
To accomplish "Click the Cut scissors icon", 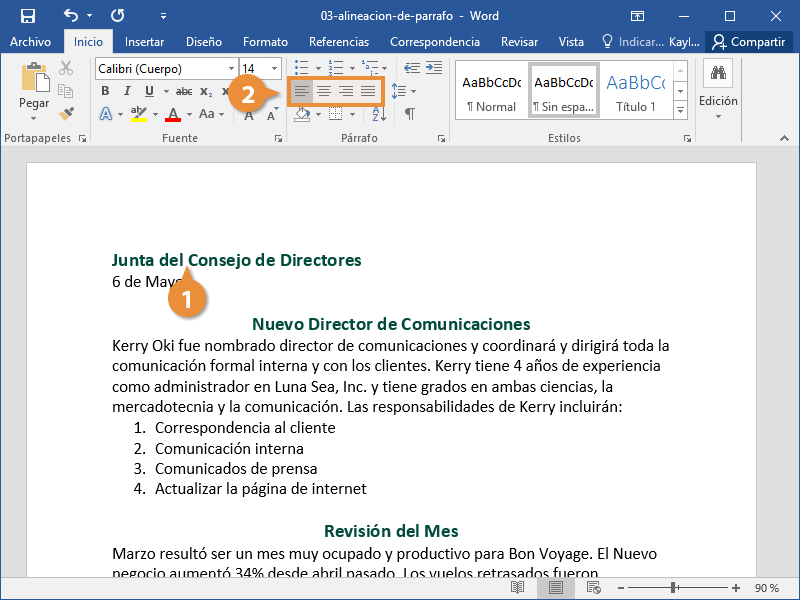I will pos(66,68).
